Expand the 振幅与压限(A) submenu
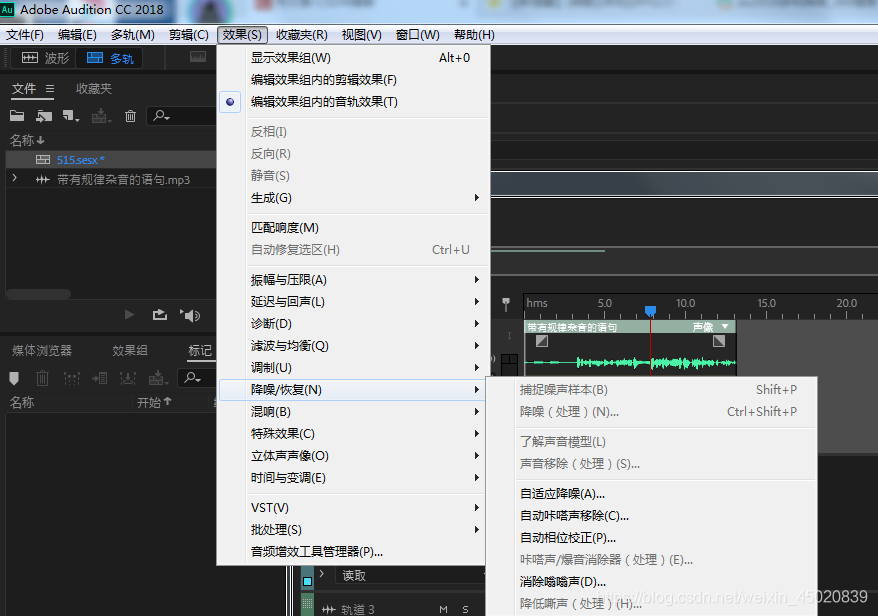The height and width of the screenshot is (616, 878). [354, 280]
